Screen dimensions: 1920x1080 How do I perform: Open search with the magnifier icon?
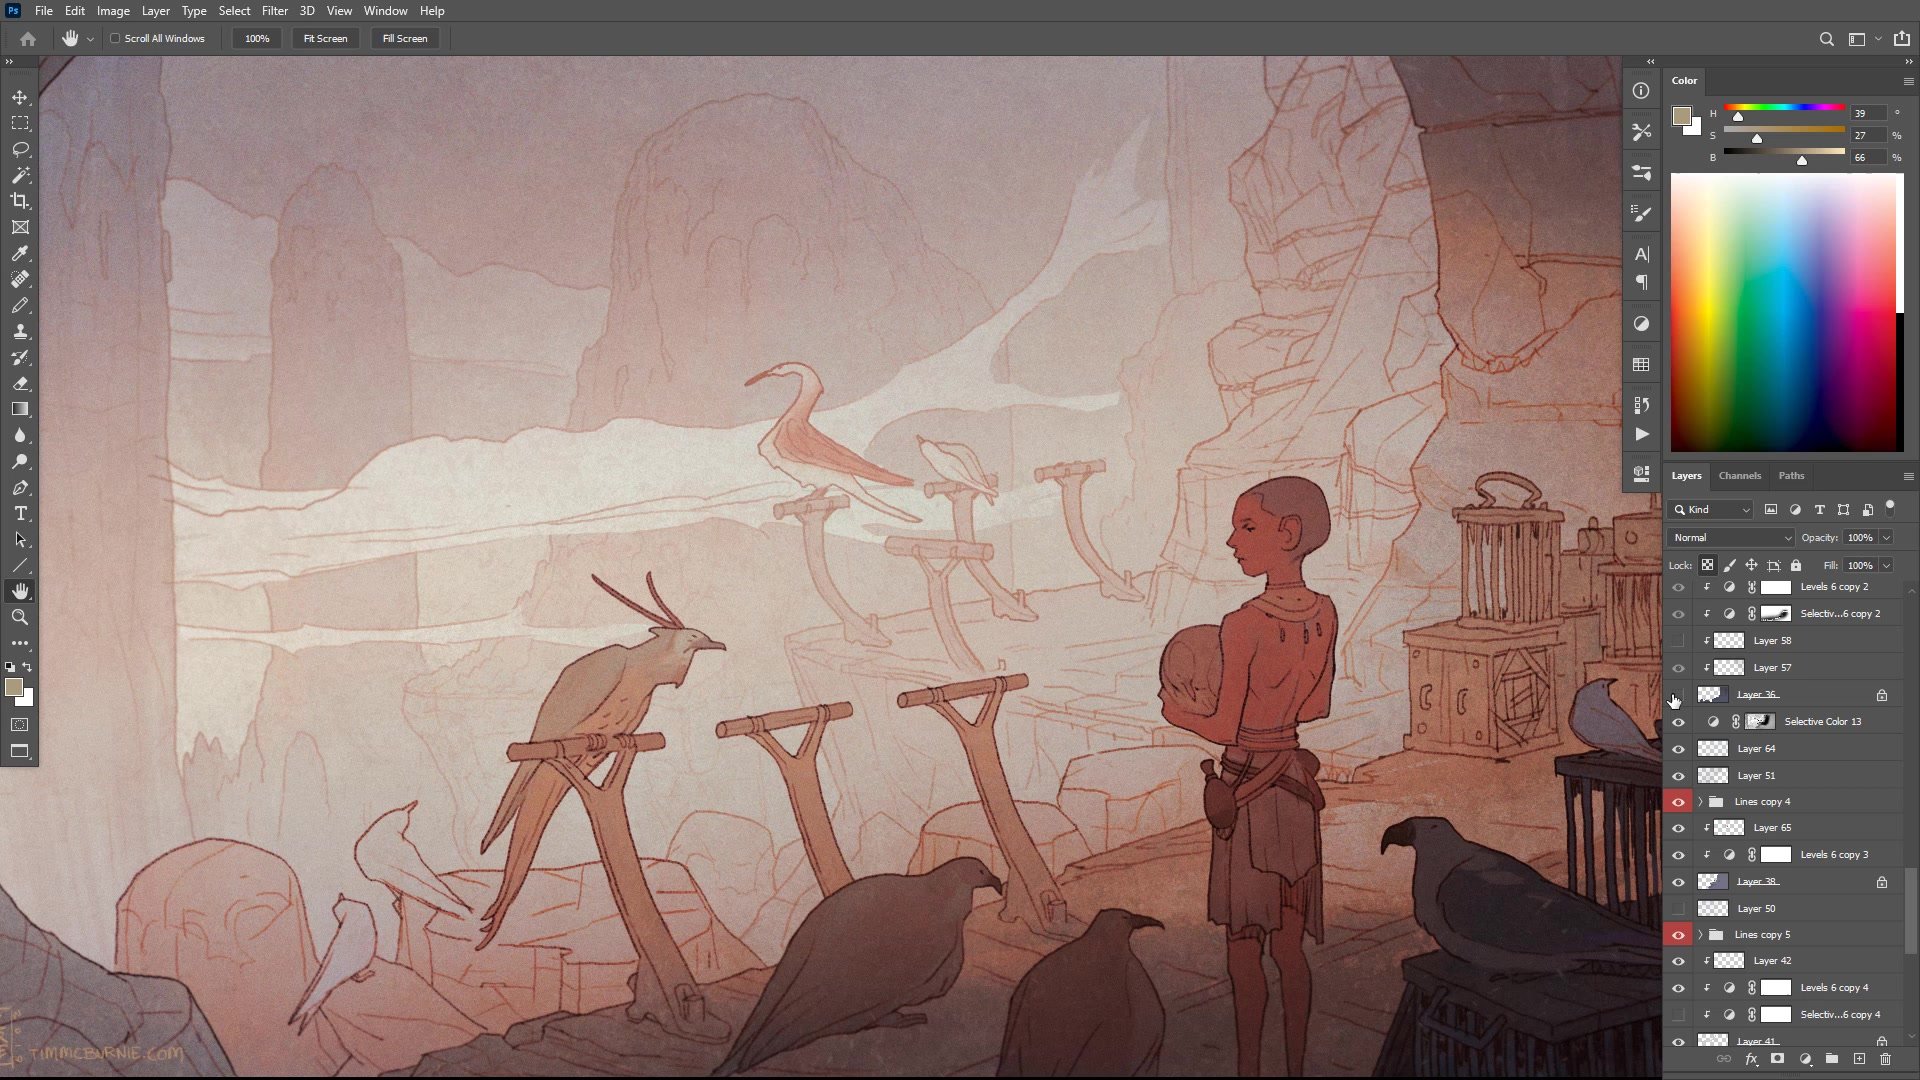[x=1826, y=38]
